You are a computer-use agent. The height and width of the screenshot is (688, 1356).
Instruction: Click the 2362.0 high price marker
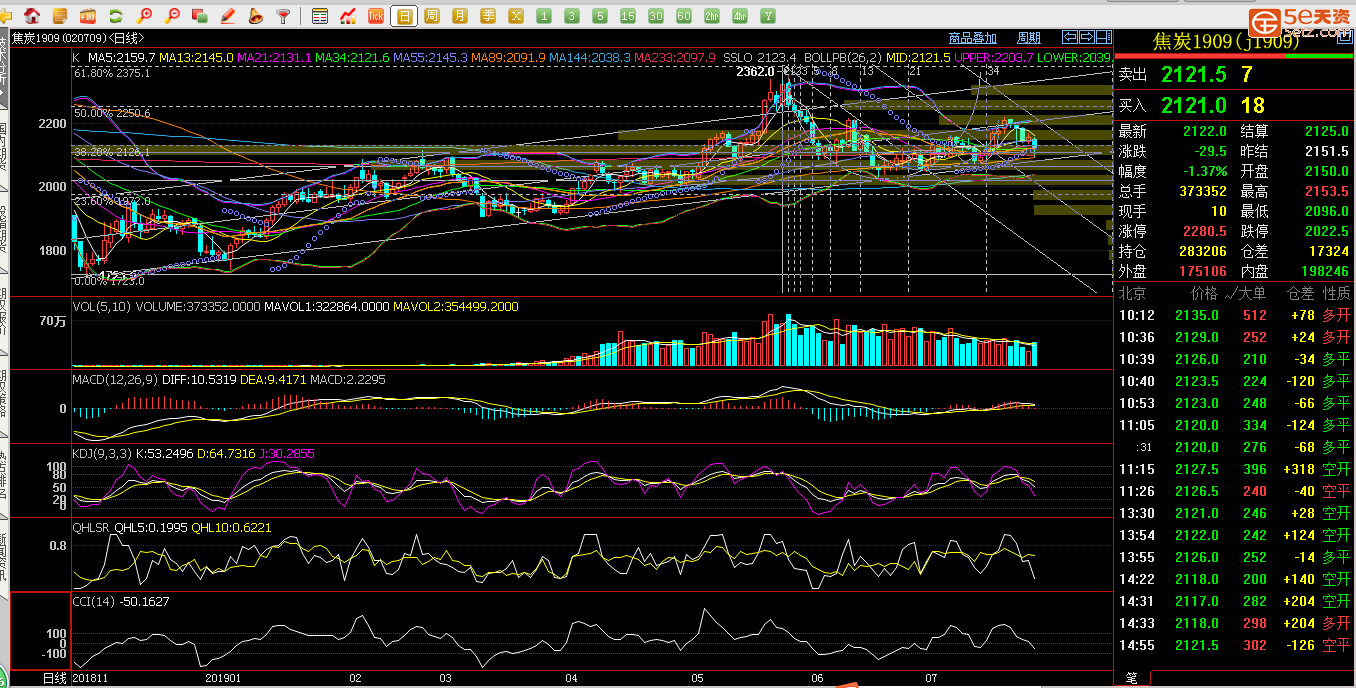click(x=755, y=72)
